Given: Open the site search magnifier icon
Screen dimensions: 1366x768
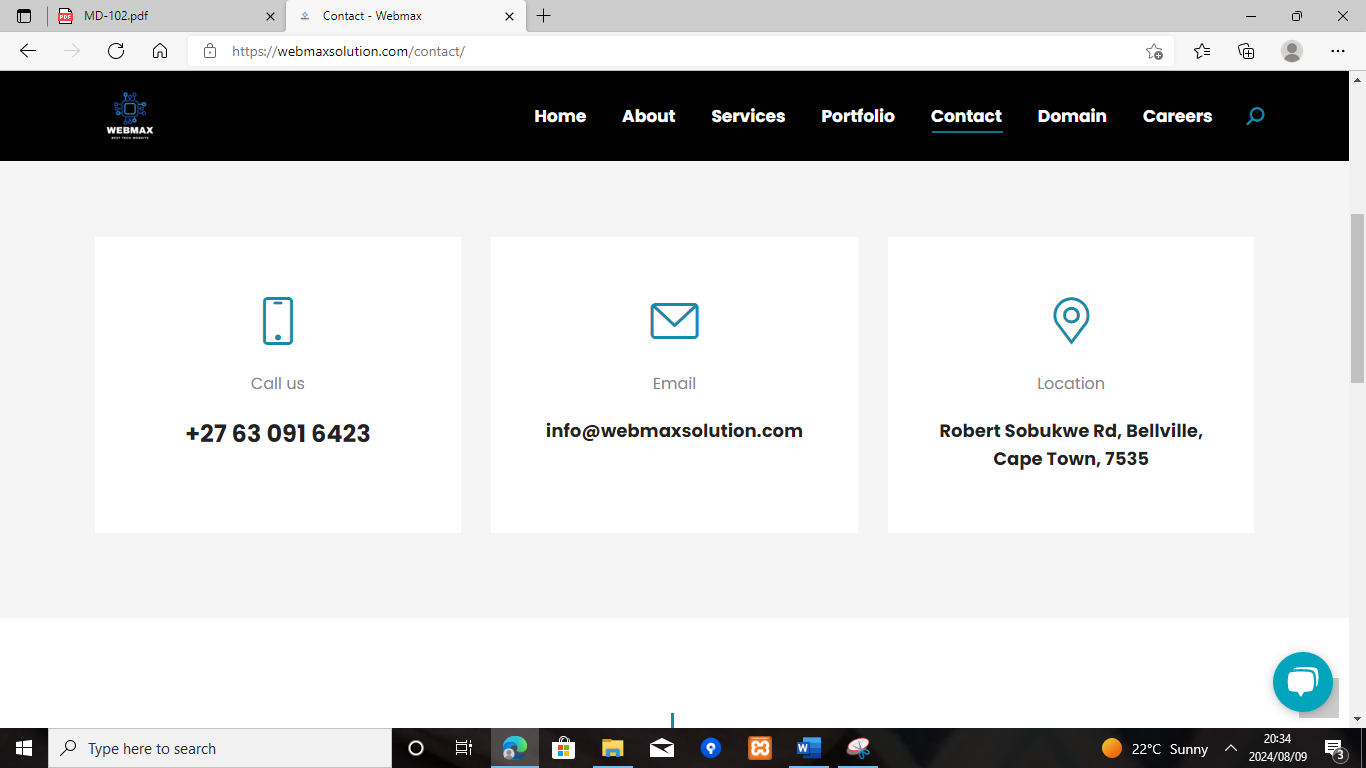Looking at the screenshot, I should 1255,116.
